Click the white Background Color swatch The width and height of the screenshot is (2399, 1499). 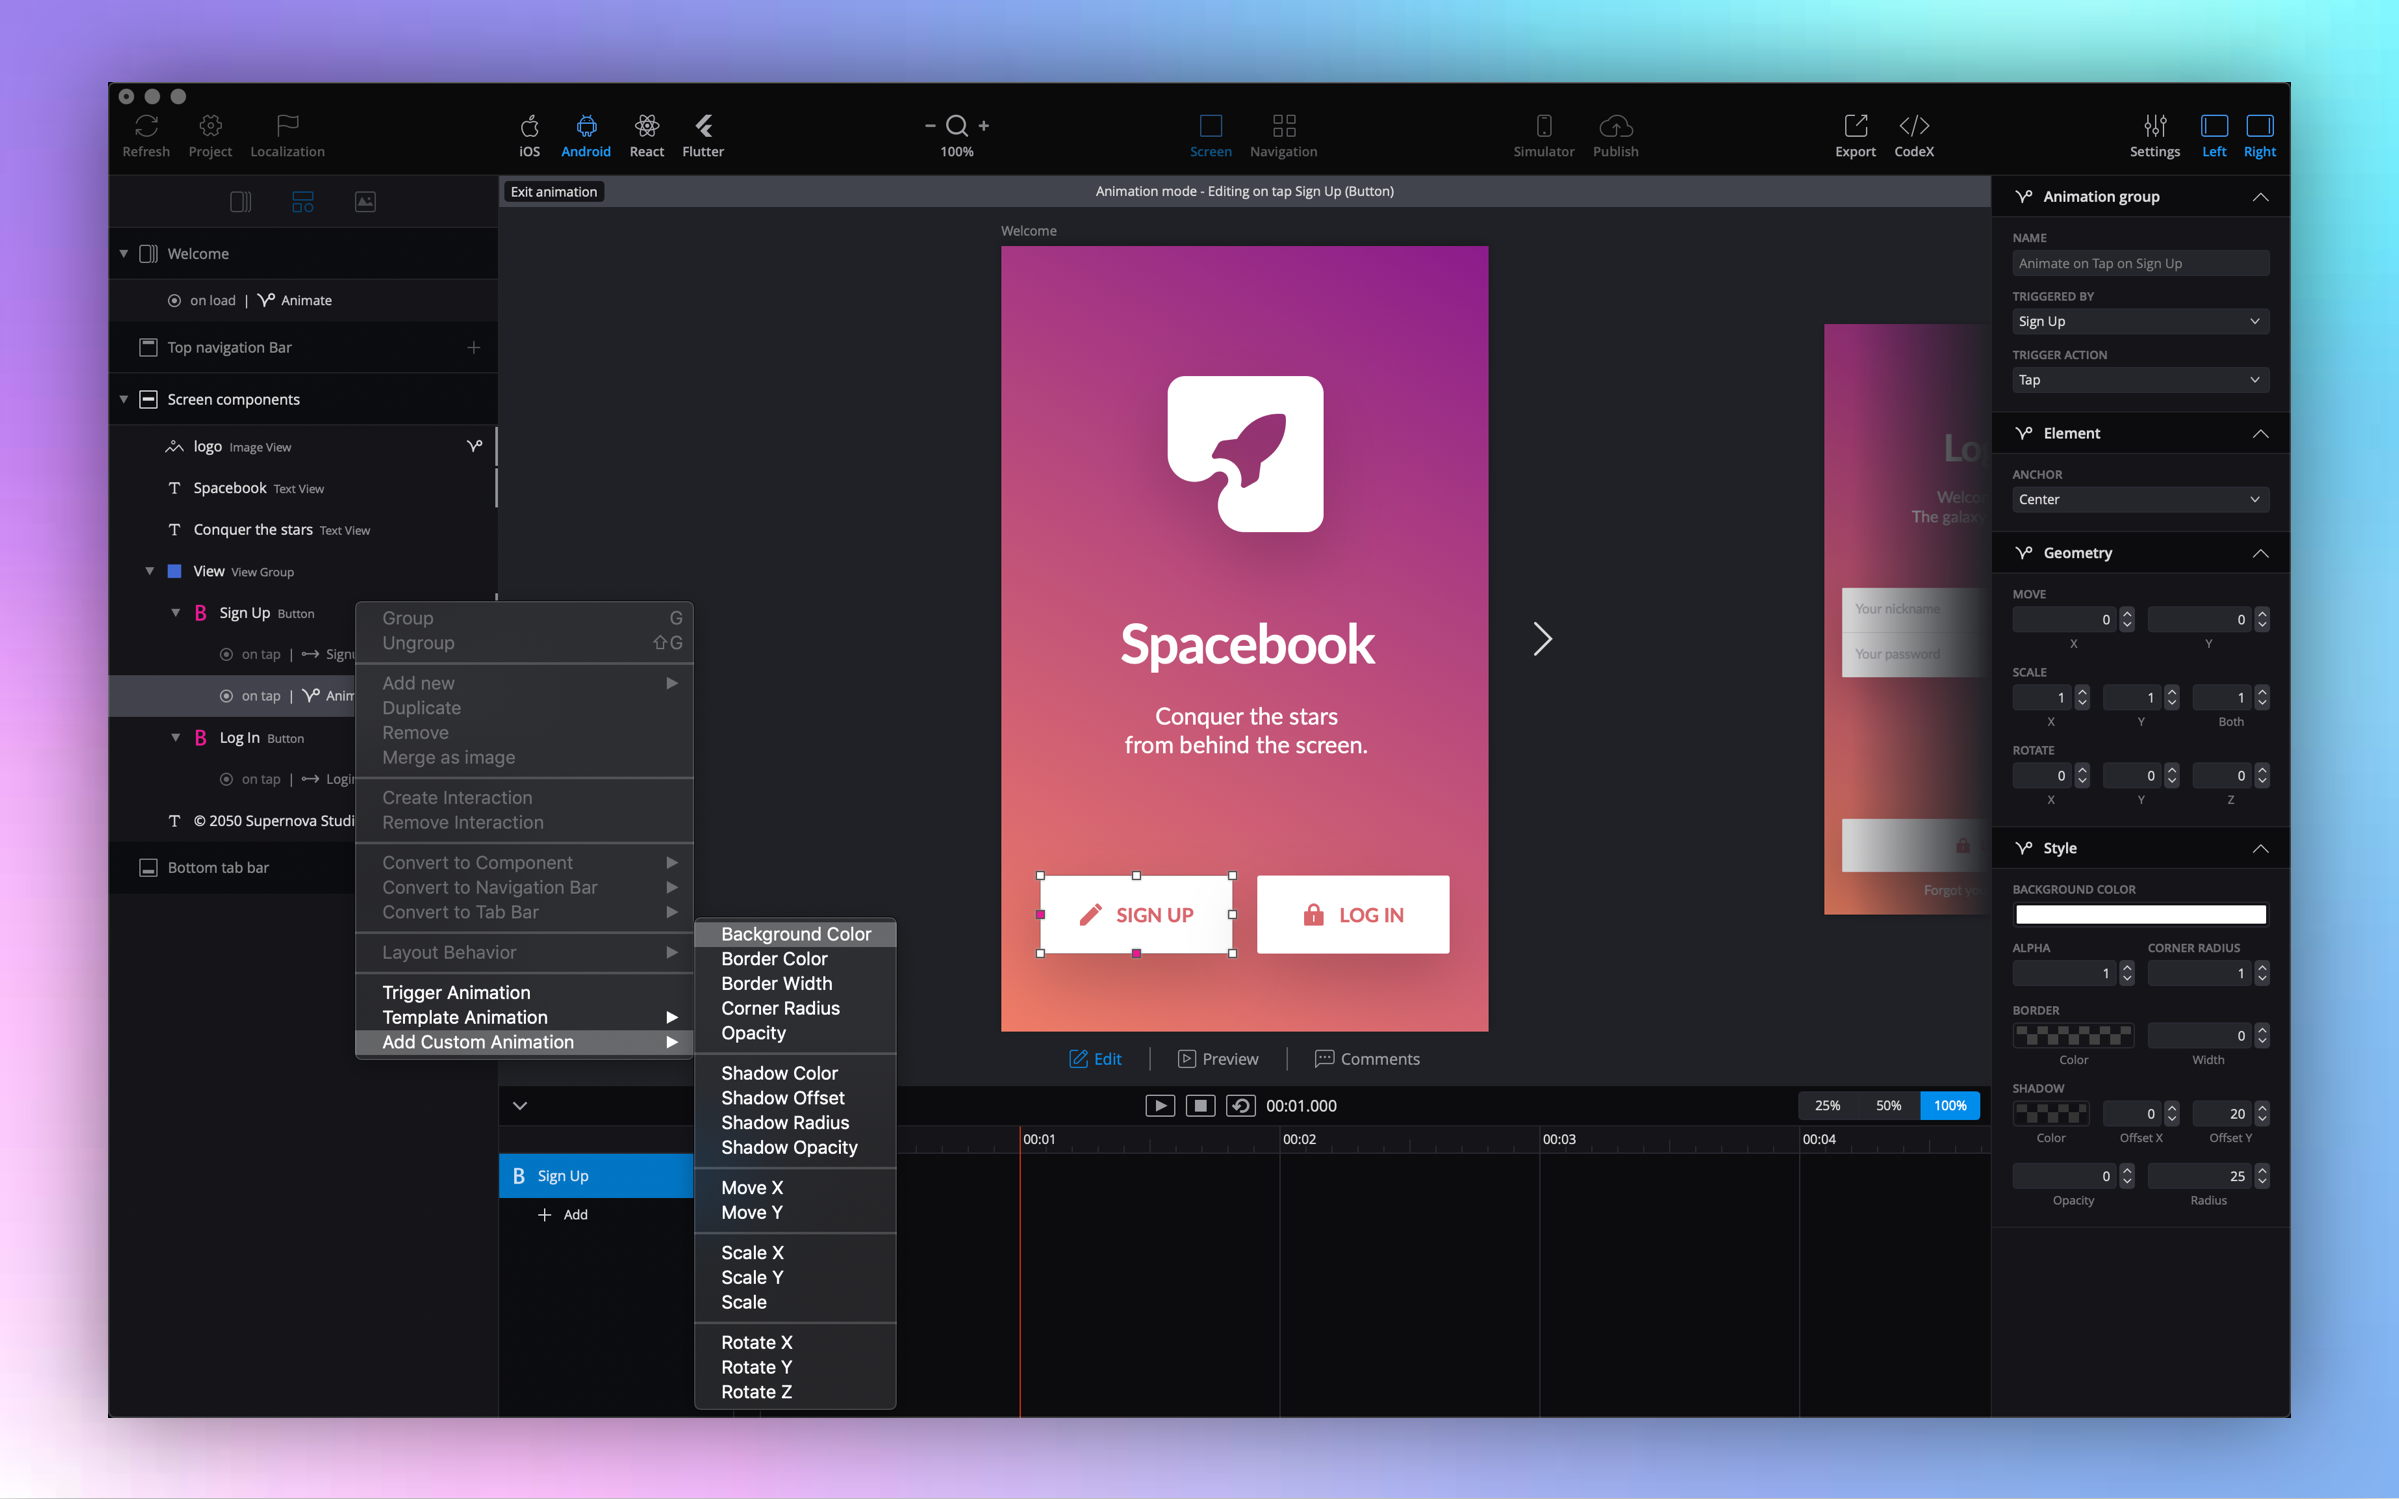click(2139, 914)
